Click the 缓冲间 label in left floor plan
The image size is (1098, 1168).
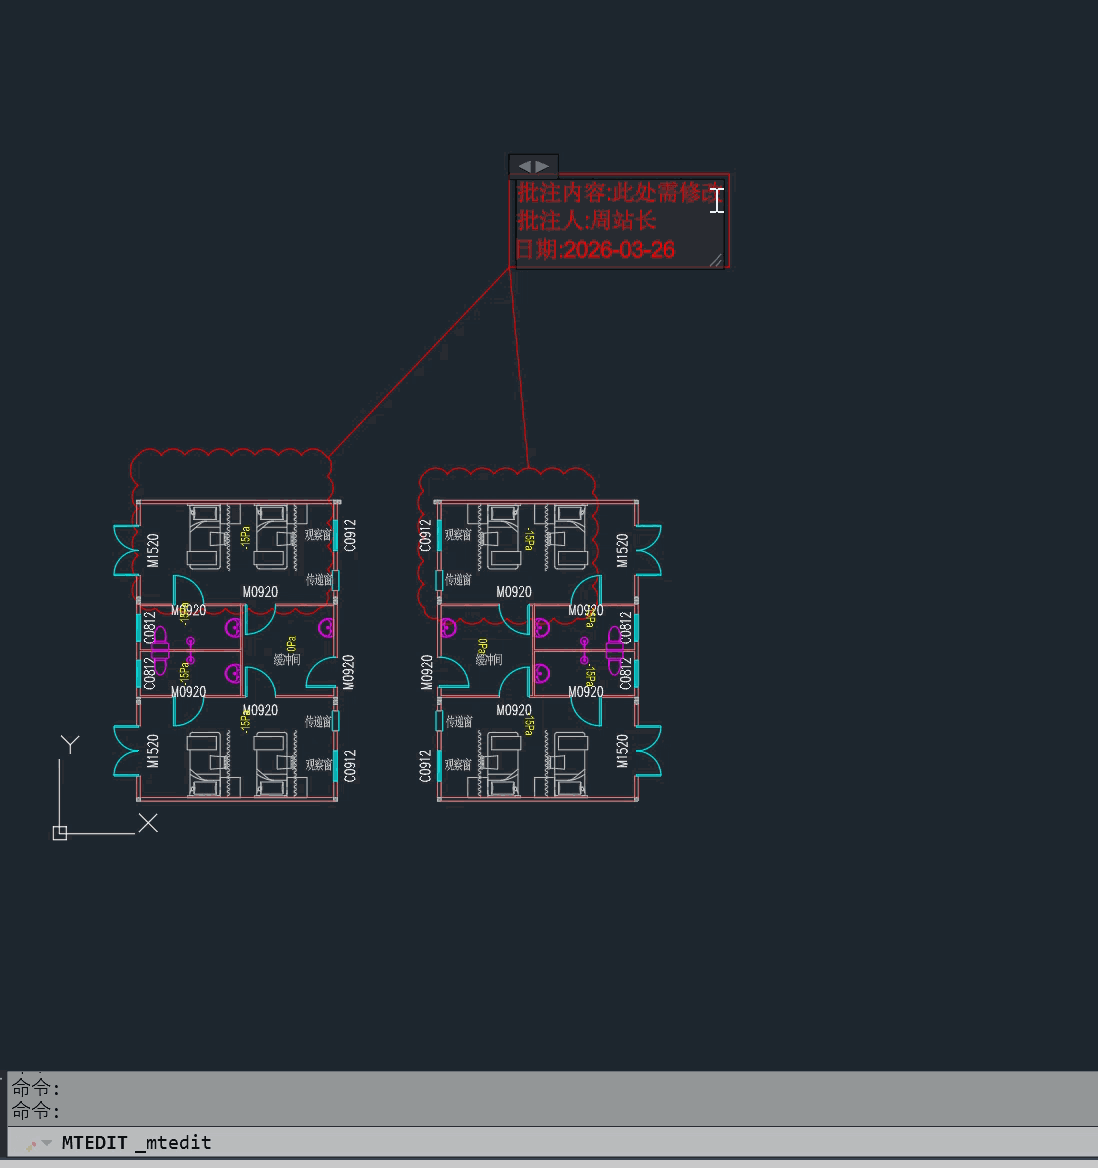(287, 660)
